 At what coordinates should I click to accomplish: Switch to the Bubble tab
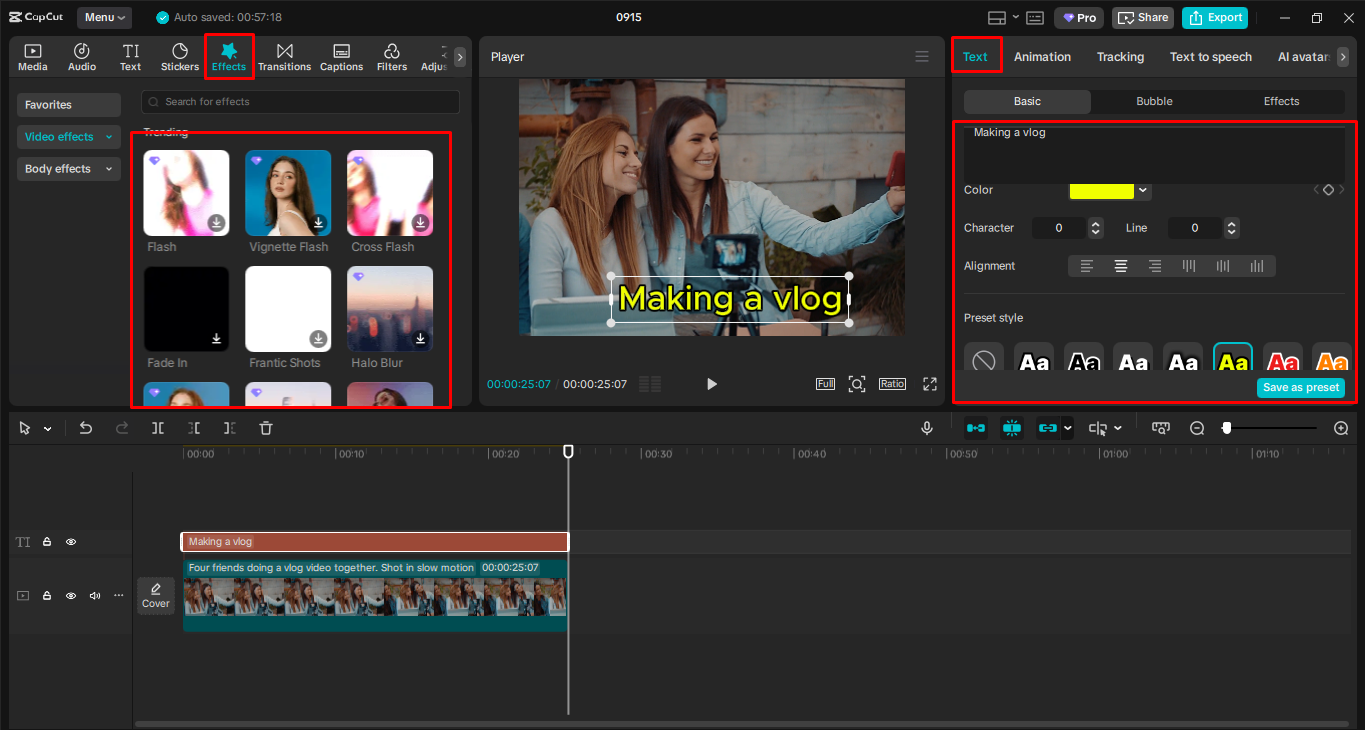[x=1154, y=101]
